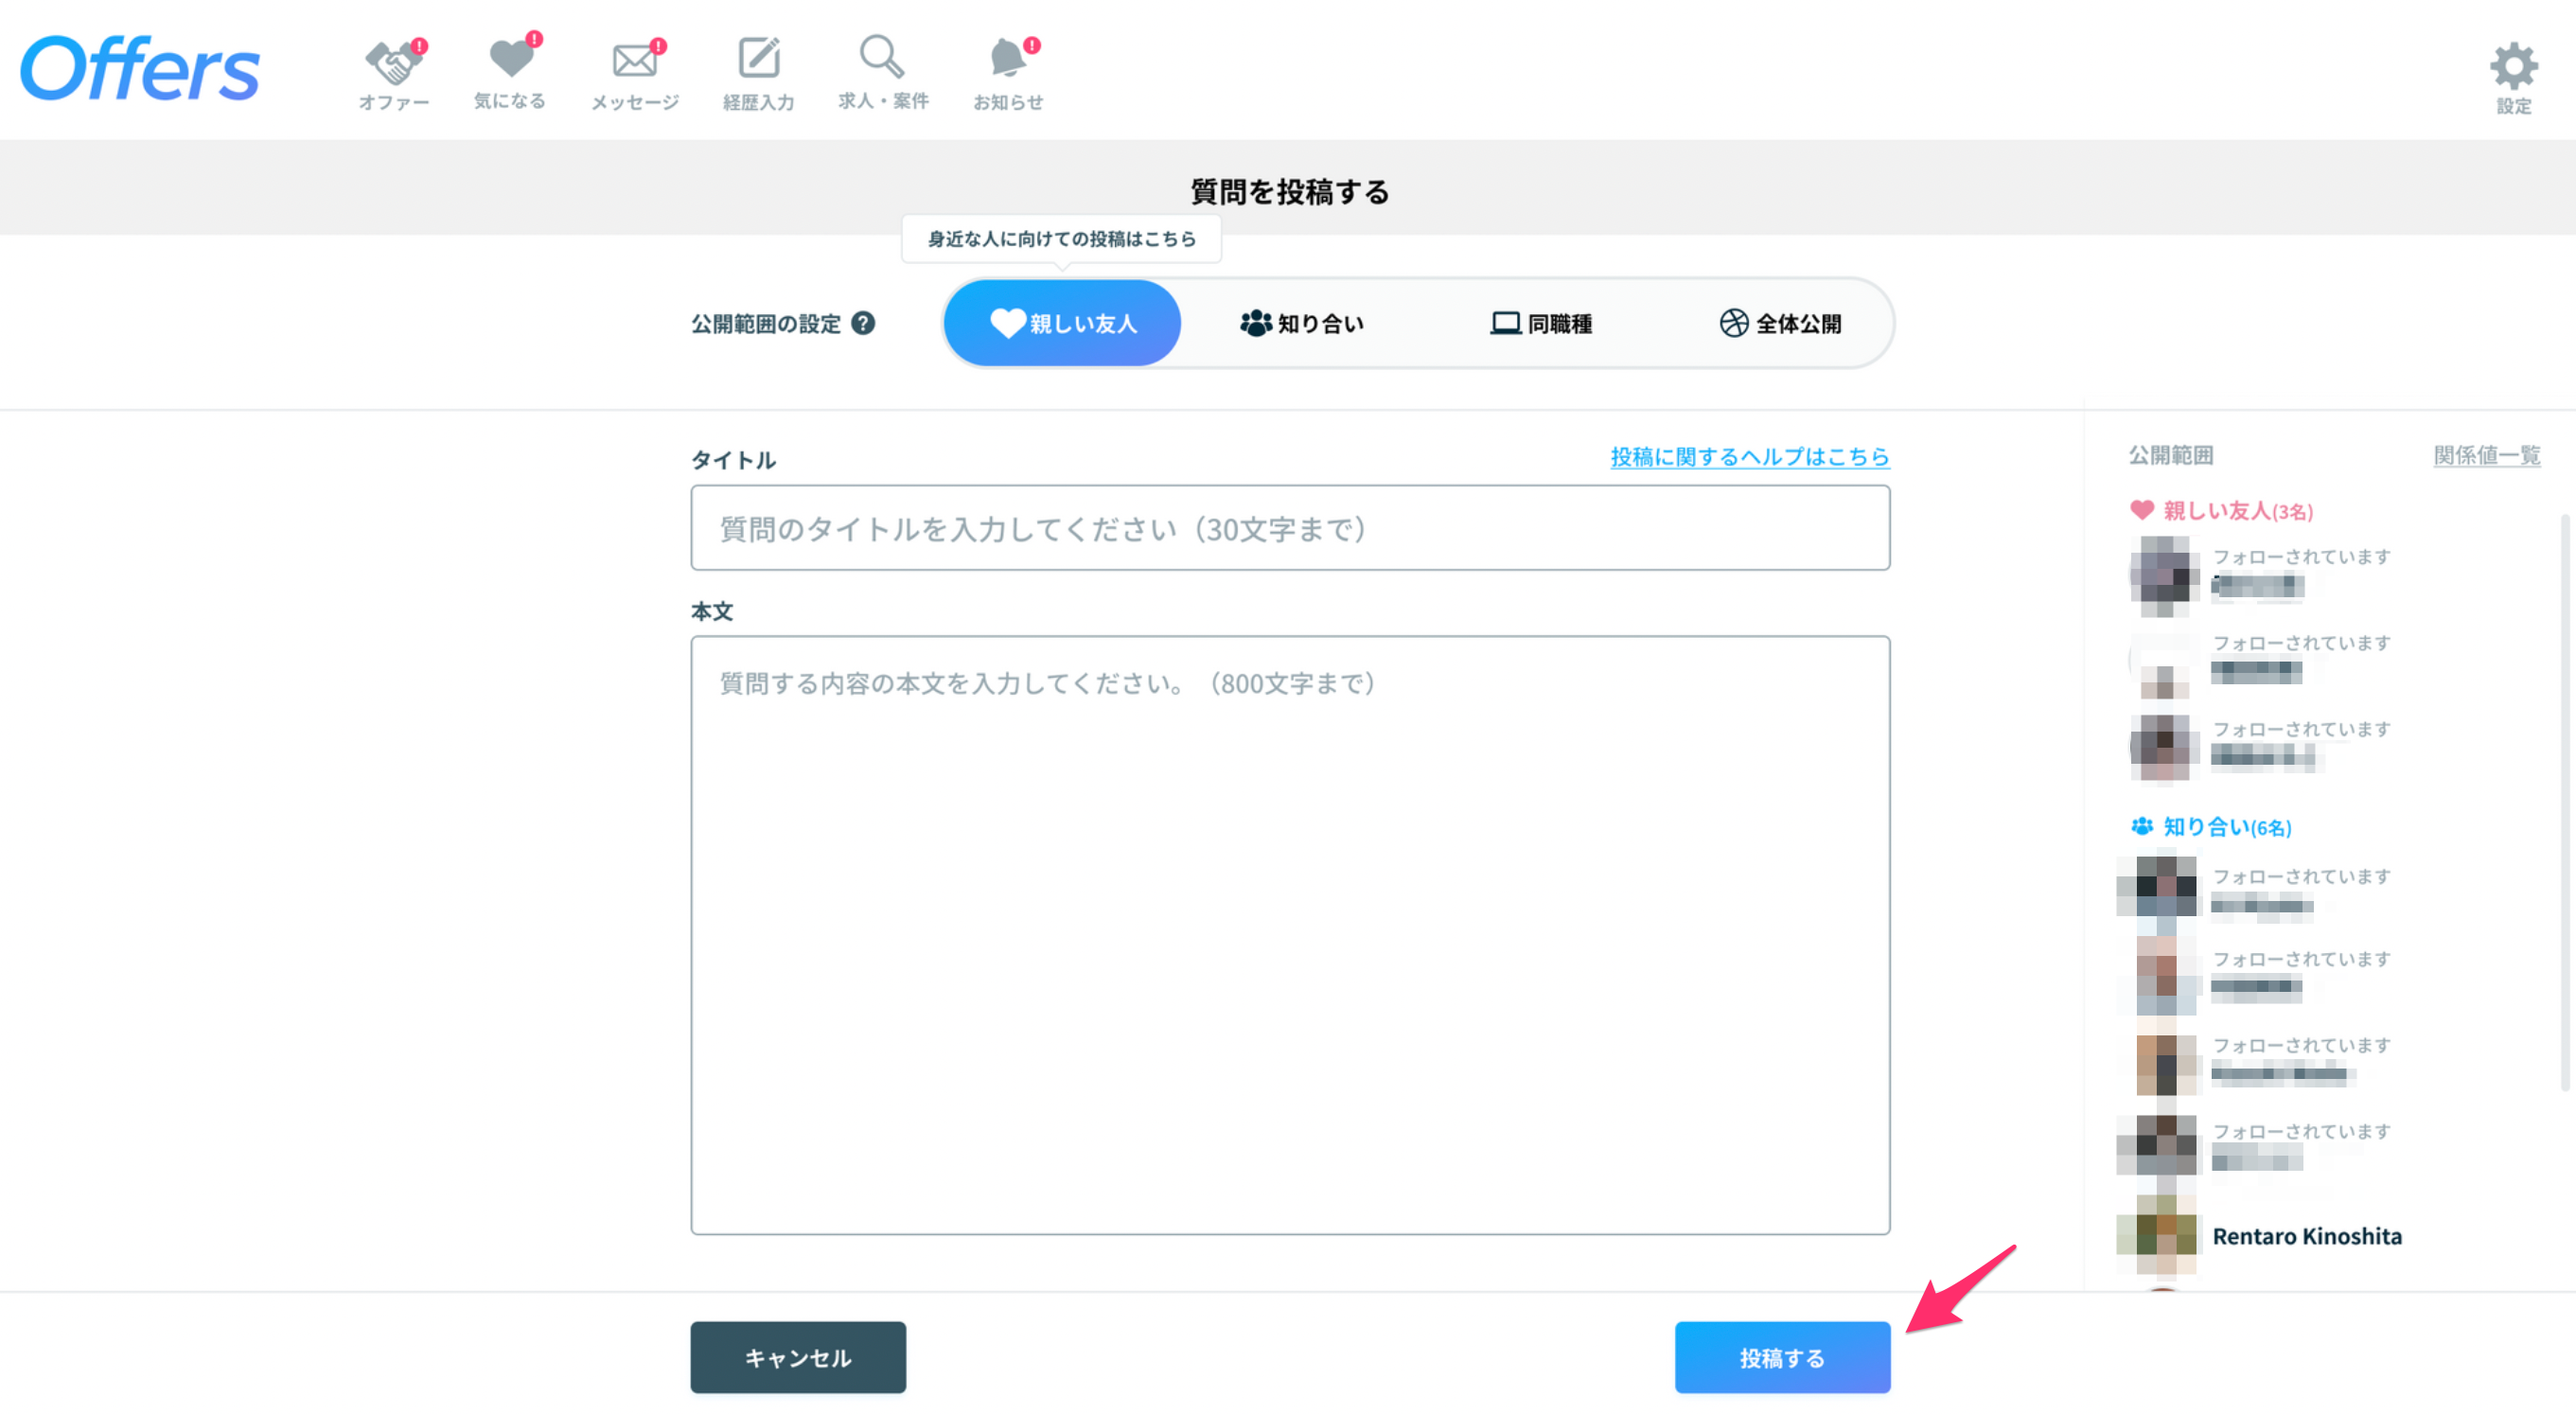Click the name Rentaro Kinoshita
Viewport: 2576px width, 1414px height.
2306,1236
